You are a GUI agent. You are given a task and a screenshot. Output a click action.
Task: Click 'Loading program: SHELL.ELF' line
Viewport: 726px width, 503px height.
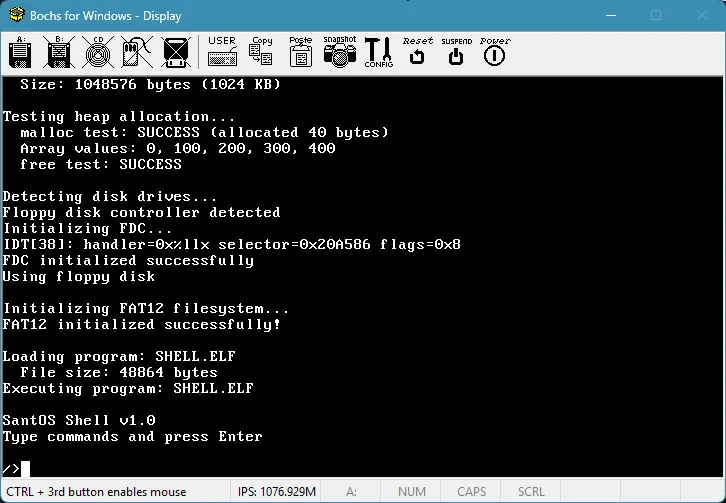(x=119, y=356)
